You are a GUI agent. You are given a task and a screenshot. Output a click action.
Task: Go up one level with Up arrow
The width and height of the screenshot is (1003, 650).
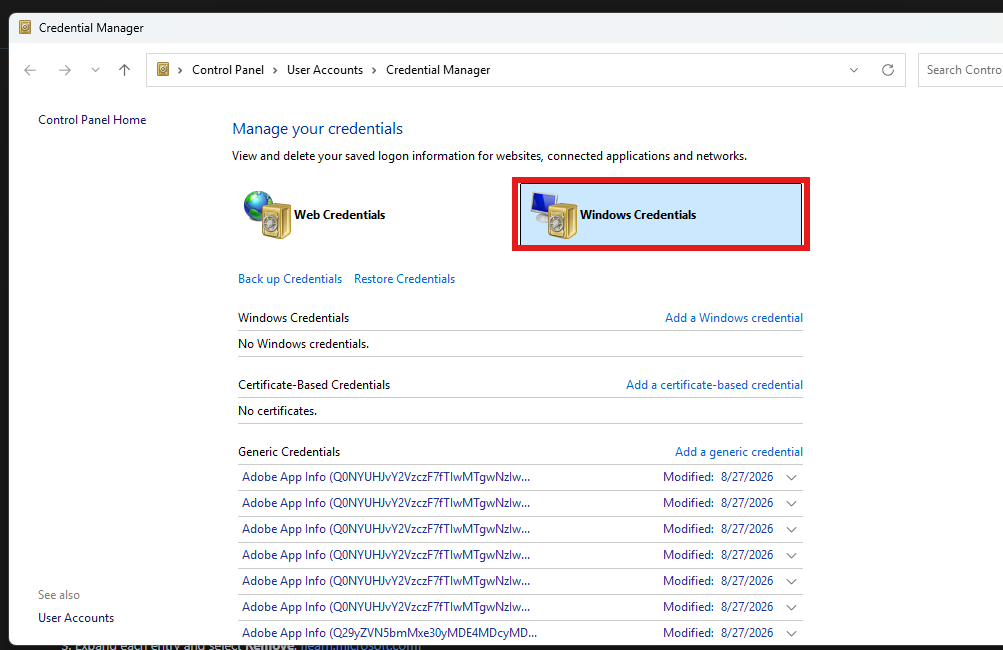[124, 70]
